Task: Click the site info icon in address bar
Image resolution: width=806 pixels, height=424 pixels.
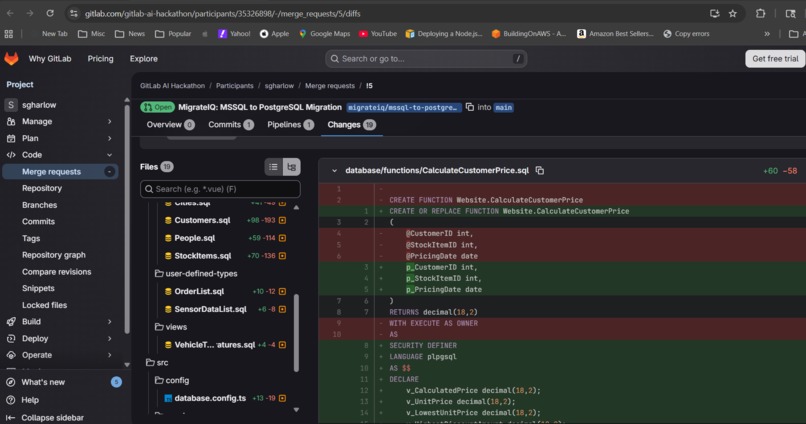Action: point(74,13)
